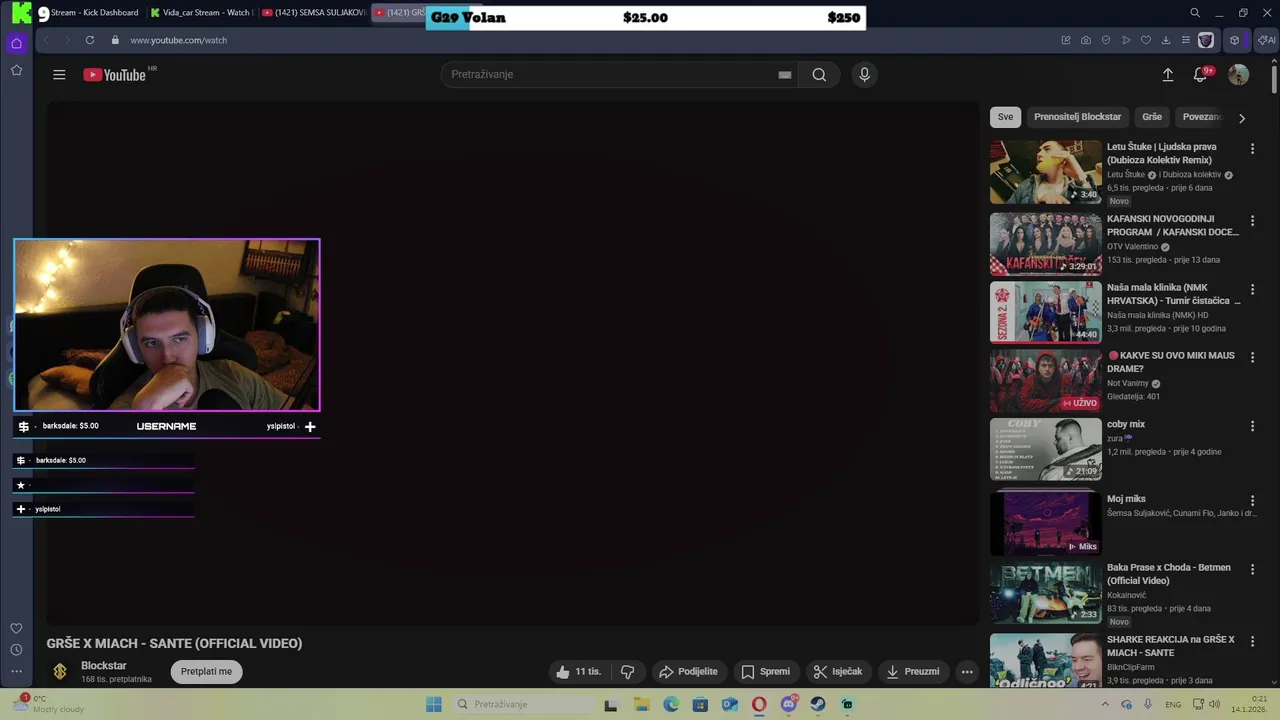
Task: Switch to SEMSA SULJAKOVIC browser tab
Action: (x=314, y=13)
